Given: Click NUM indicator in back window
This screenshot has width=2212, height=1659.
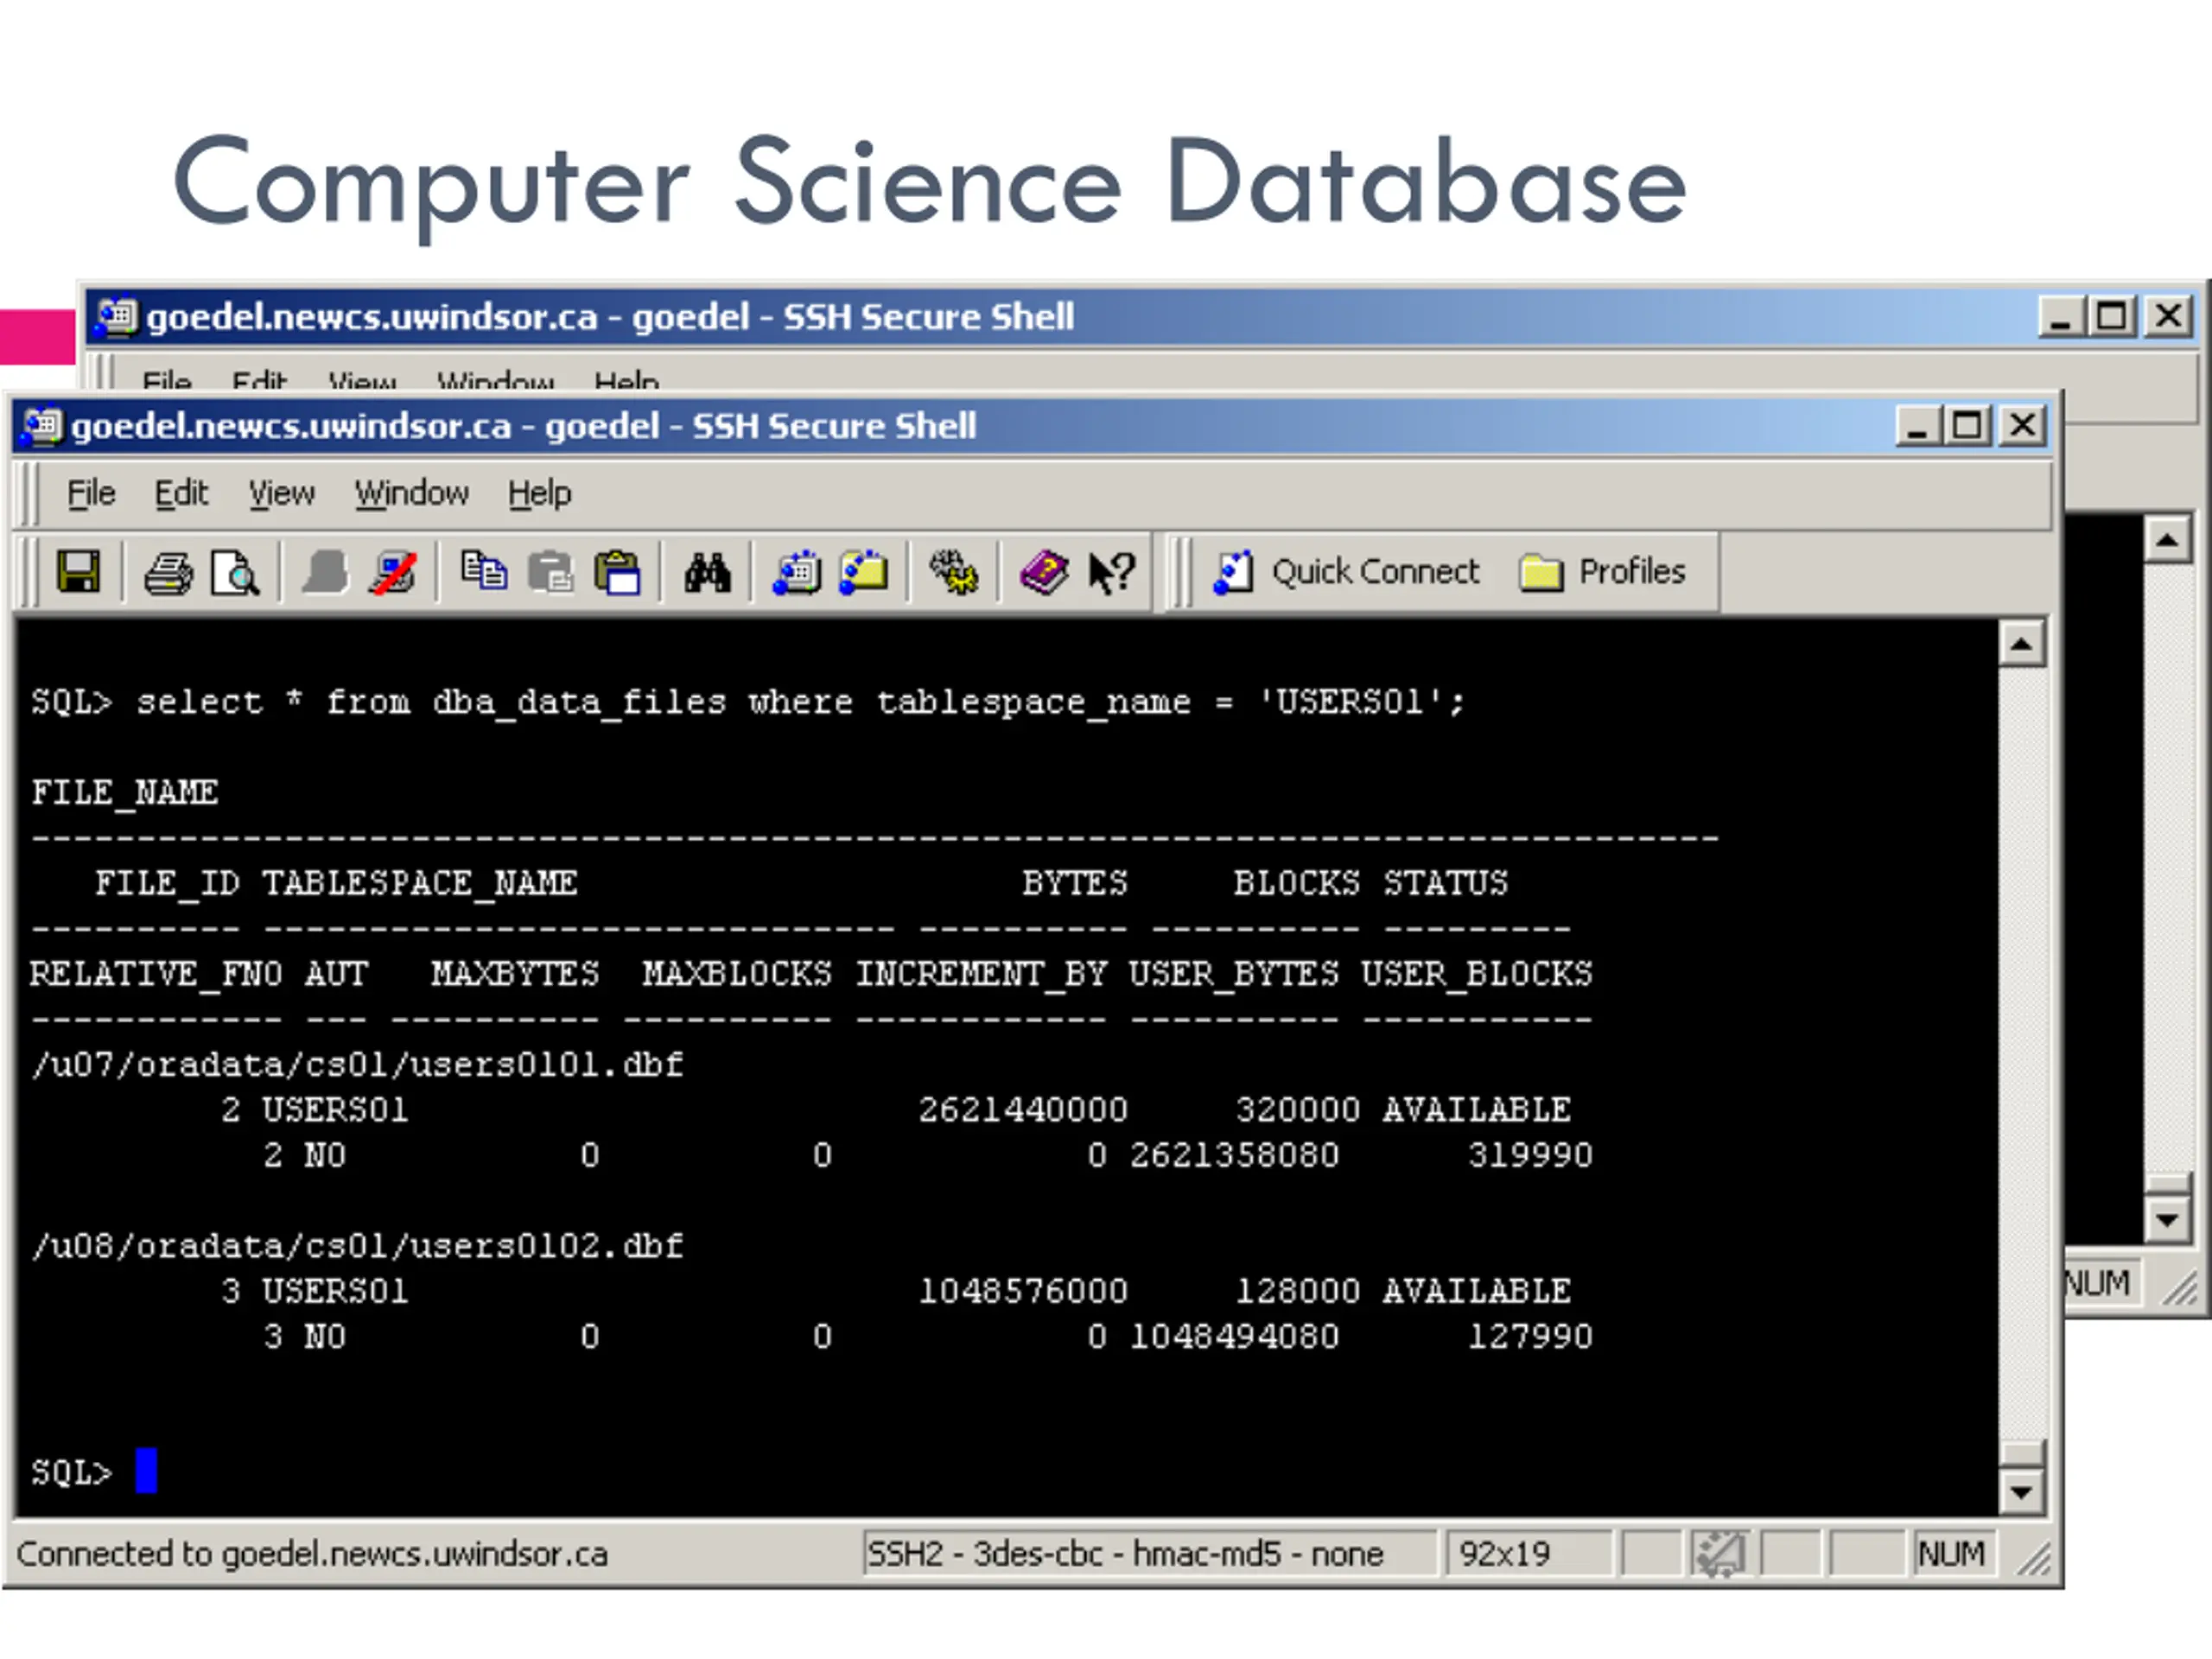Looking at the screenshot, I should (x=2097, y=1283).
